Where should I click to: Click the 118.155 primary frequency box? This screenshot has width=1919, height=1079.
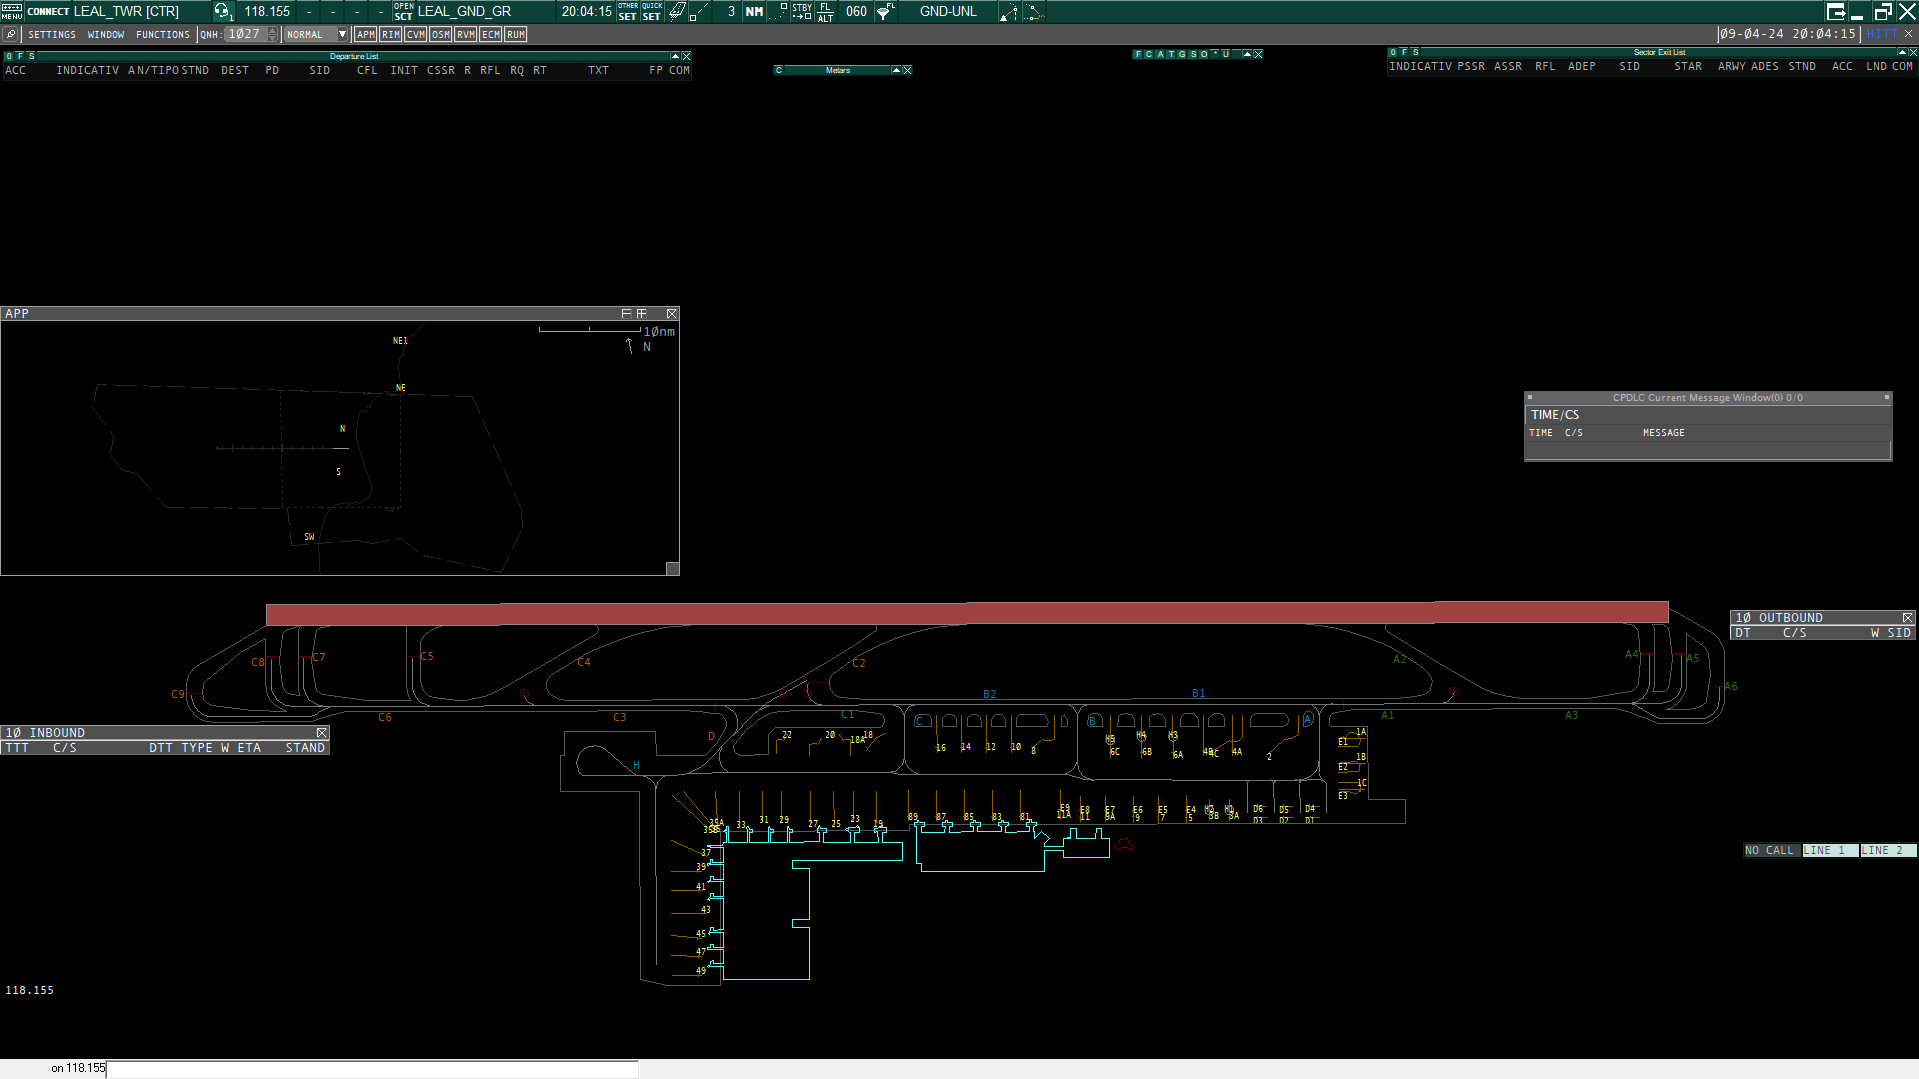coord(267,11)
